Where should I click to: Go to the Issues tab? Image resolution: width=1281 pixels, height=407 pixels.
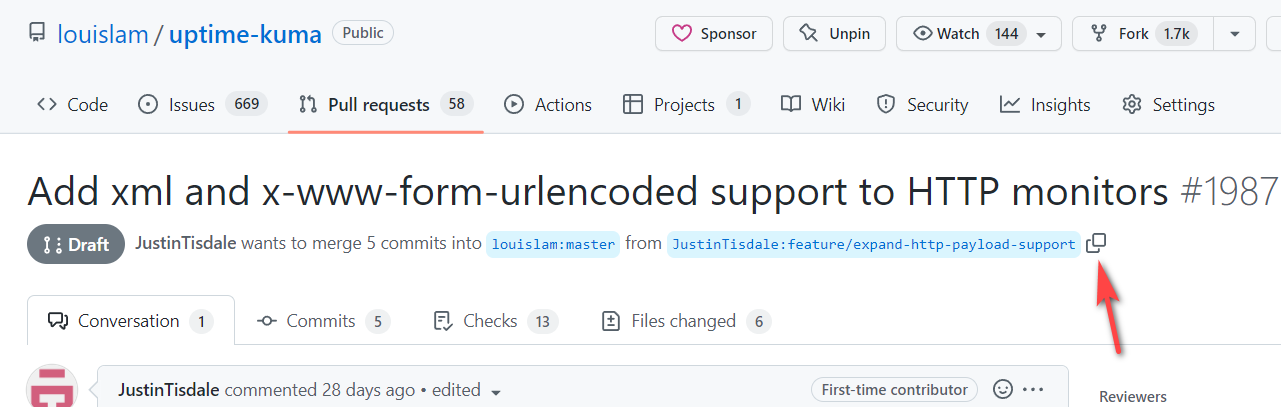click(x=202, y=105)
